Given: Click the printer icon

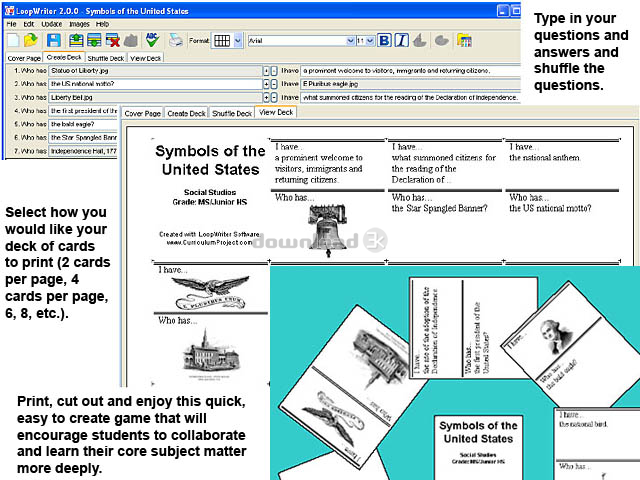Looking at the screenshot, I should (x=176, y=40).
